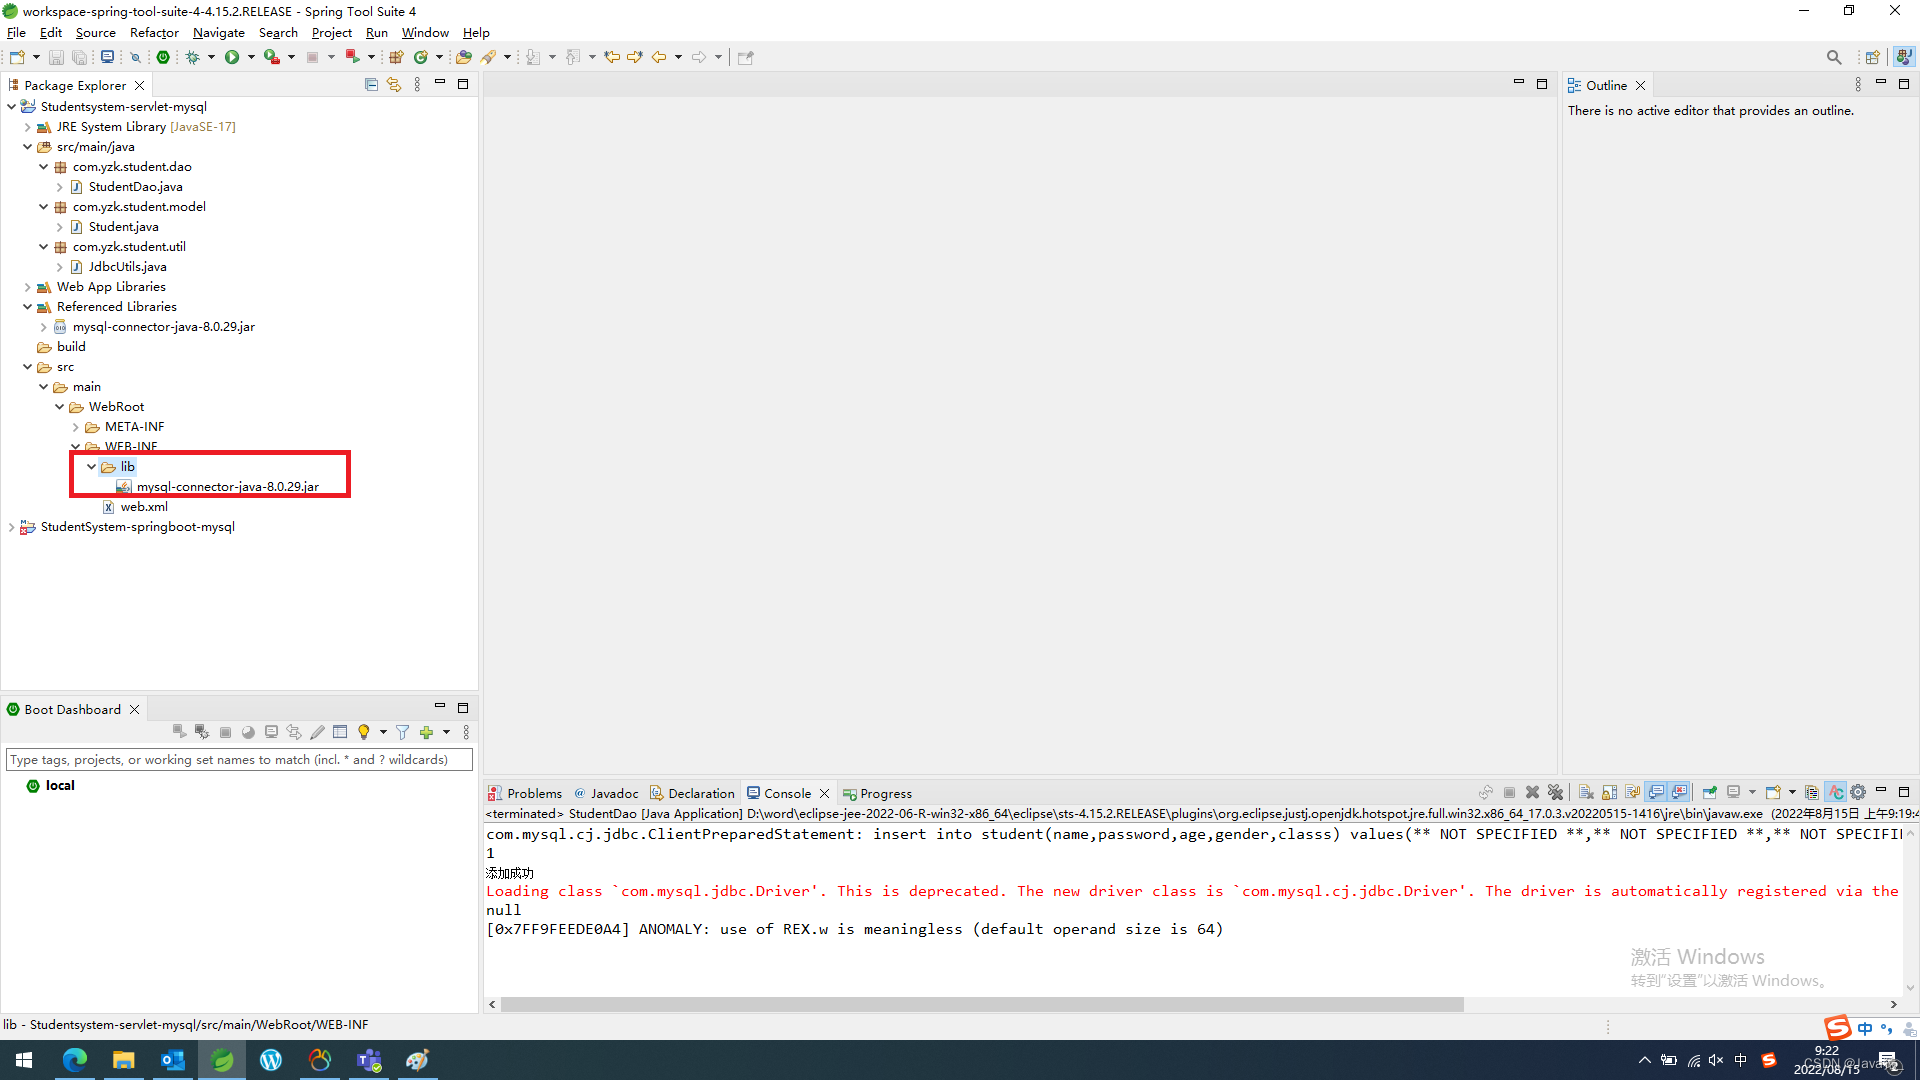Remove all terminated launches in Console
The image size is (1920, 1080).
click(x=1556, y=792)
